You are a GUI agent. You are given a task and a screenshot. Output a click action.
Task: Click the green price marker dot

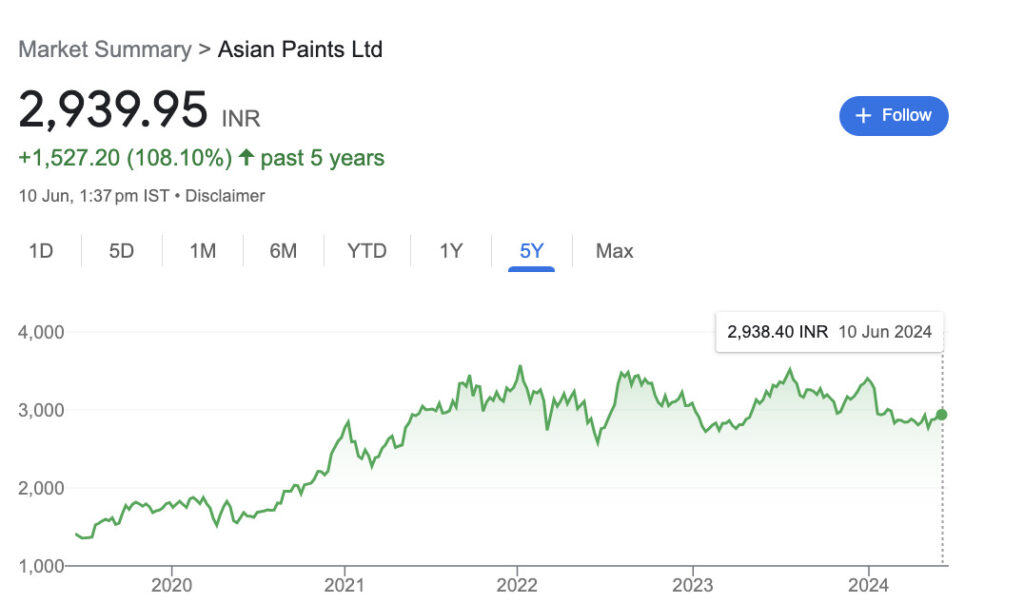click(941, 412)
